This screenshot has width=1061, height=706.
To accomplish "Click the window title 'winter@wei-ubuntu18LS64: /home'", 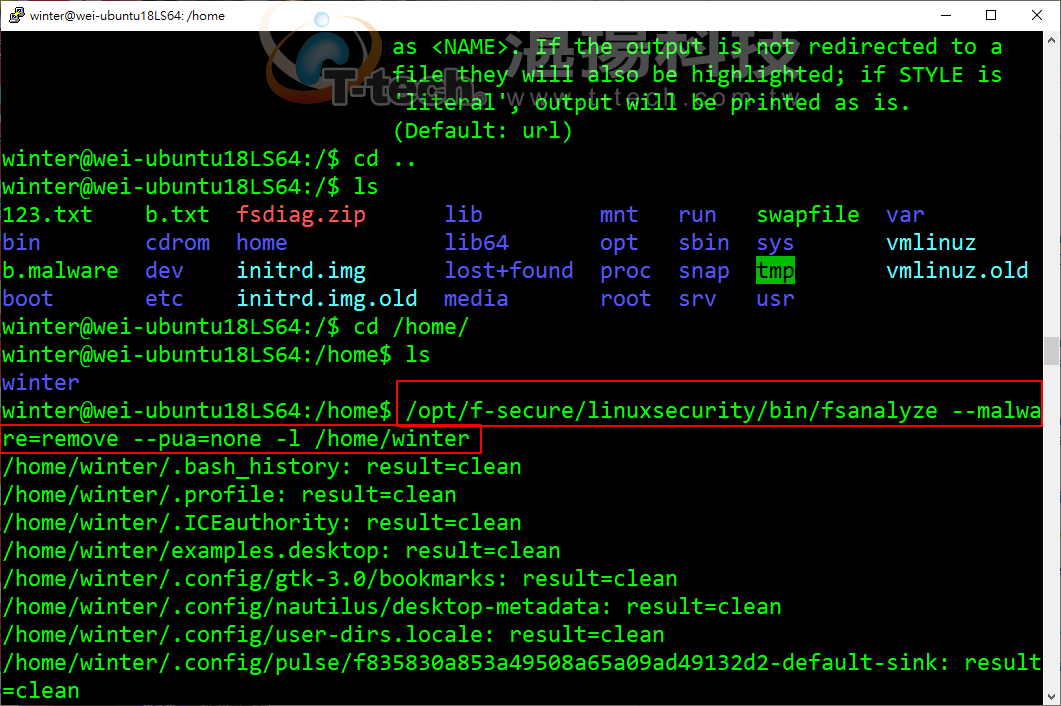I will [x=127, y=16].
